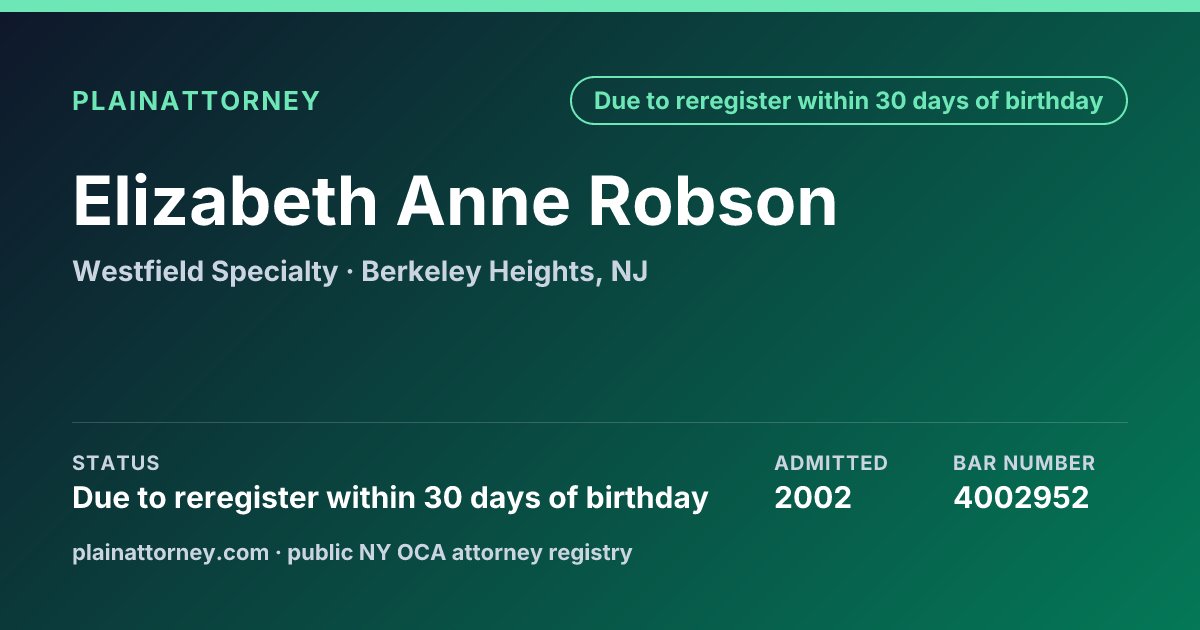Screen dimensions: 1200x630
Task: Click the STATUS field label
Action: [116, 463]
